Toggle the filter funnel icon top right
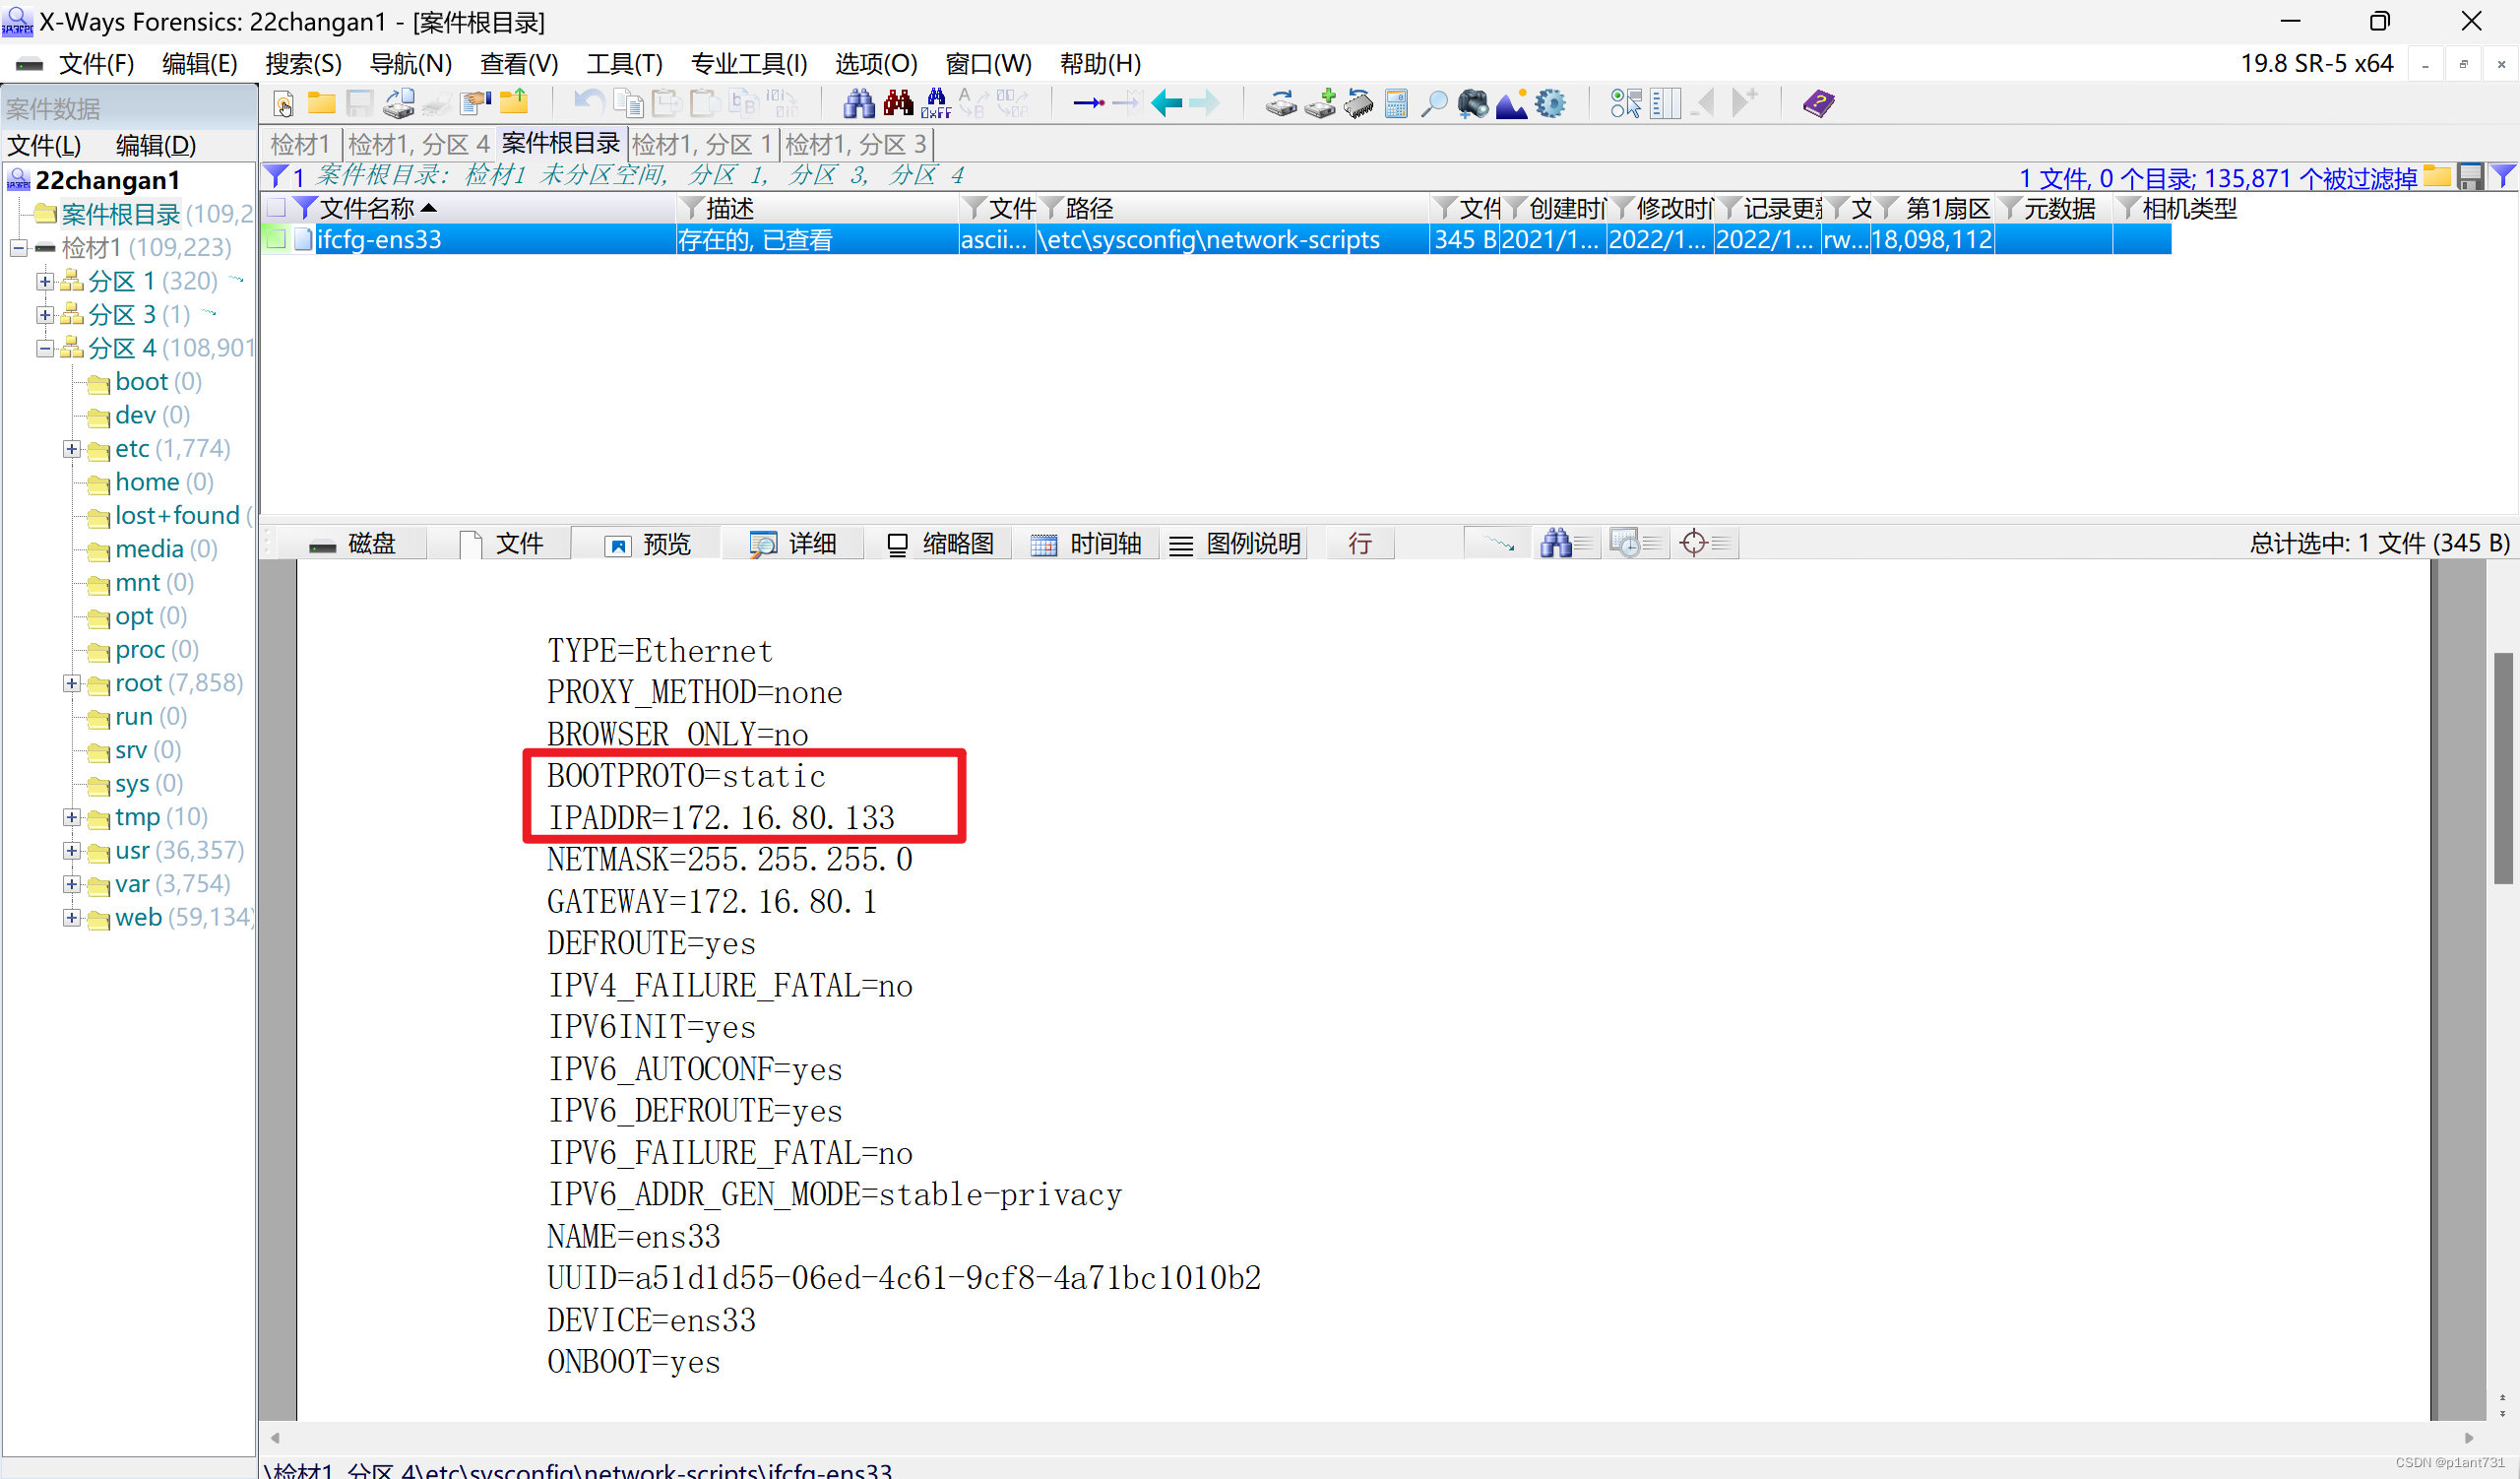Screen dimensions: 2520x1479 2503,177
